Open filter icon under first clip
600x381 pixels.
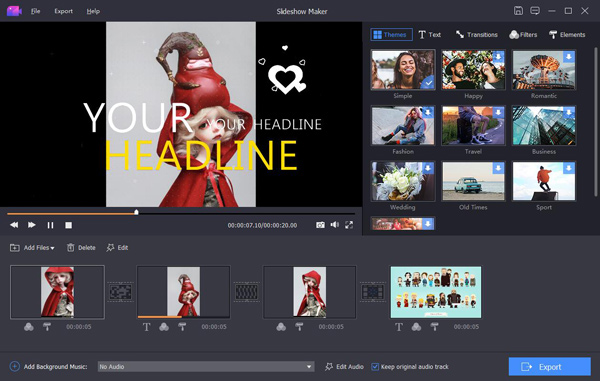point(29,327)
